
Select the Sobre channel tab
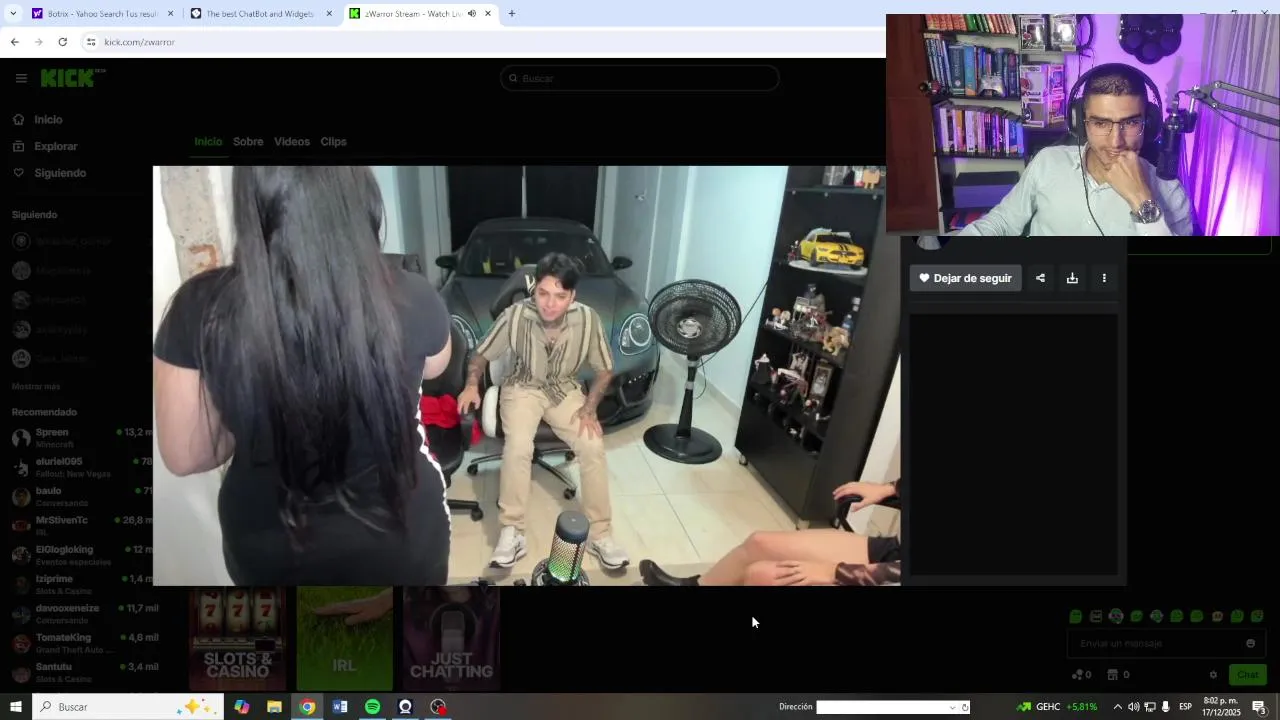[248, 141]
